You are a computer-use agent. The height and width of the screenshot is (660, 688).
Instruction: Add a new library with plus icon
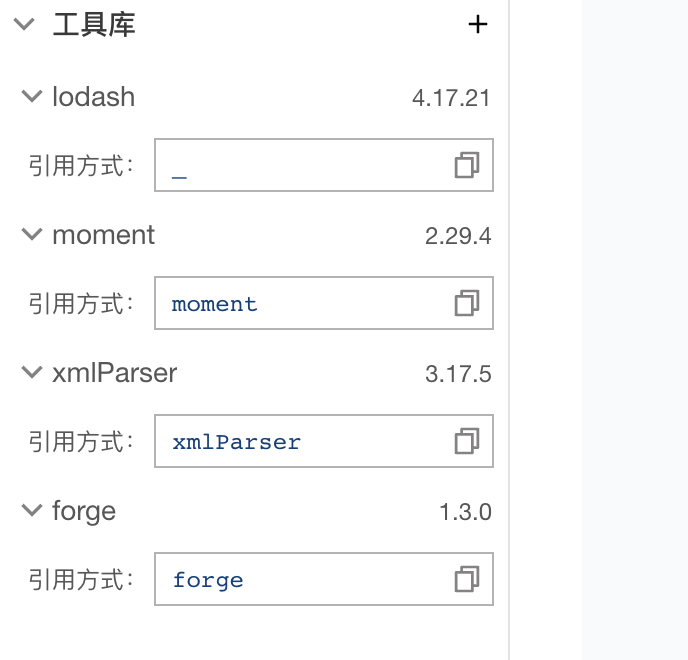[x=477, y=24]
